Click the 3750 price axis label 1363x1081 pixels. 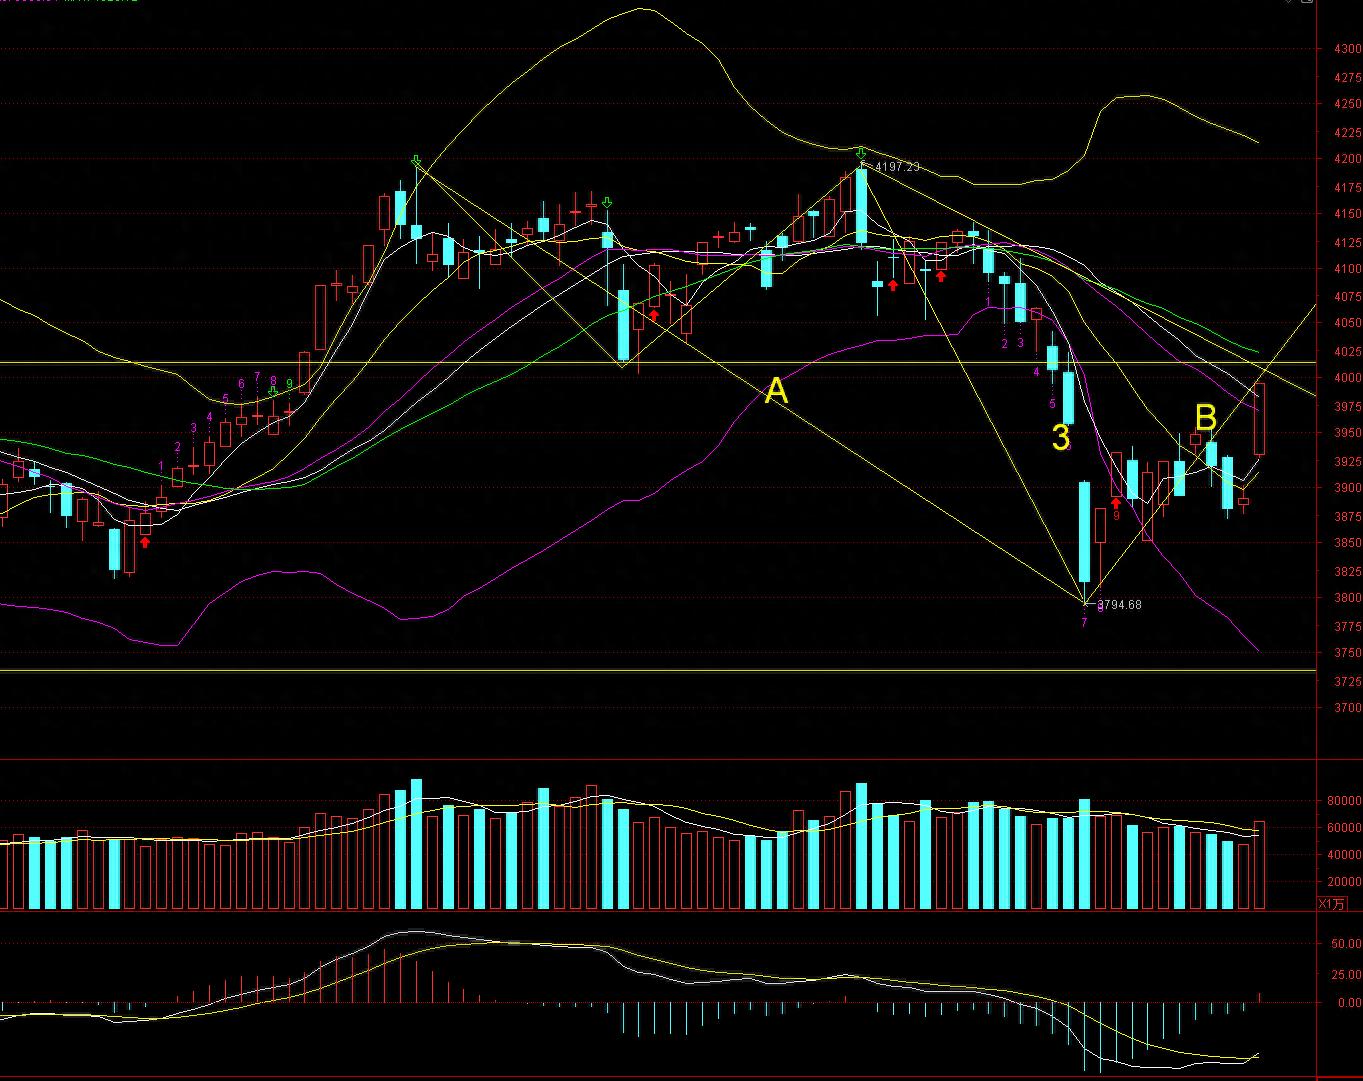1347,653
